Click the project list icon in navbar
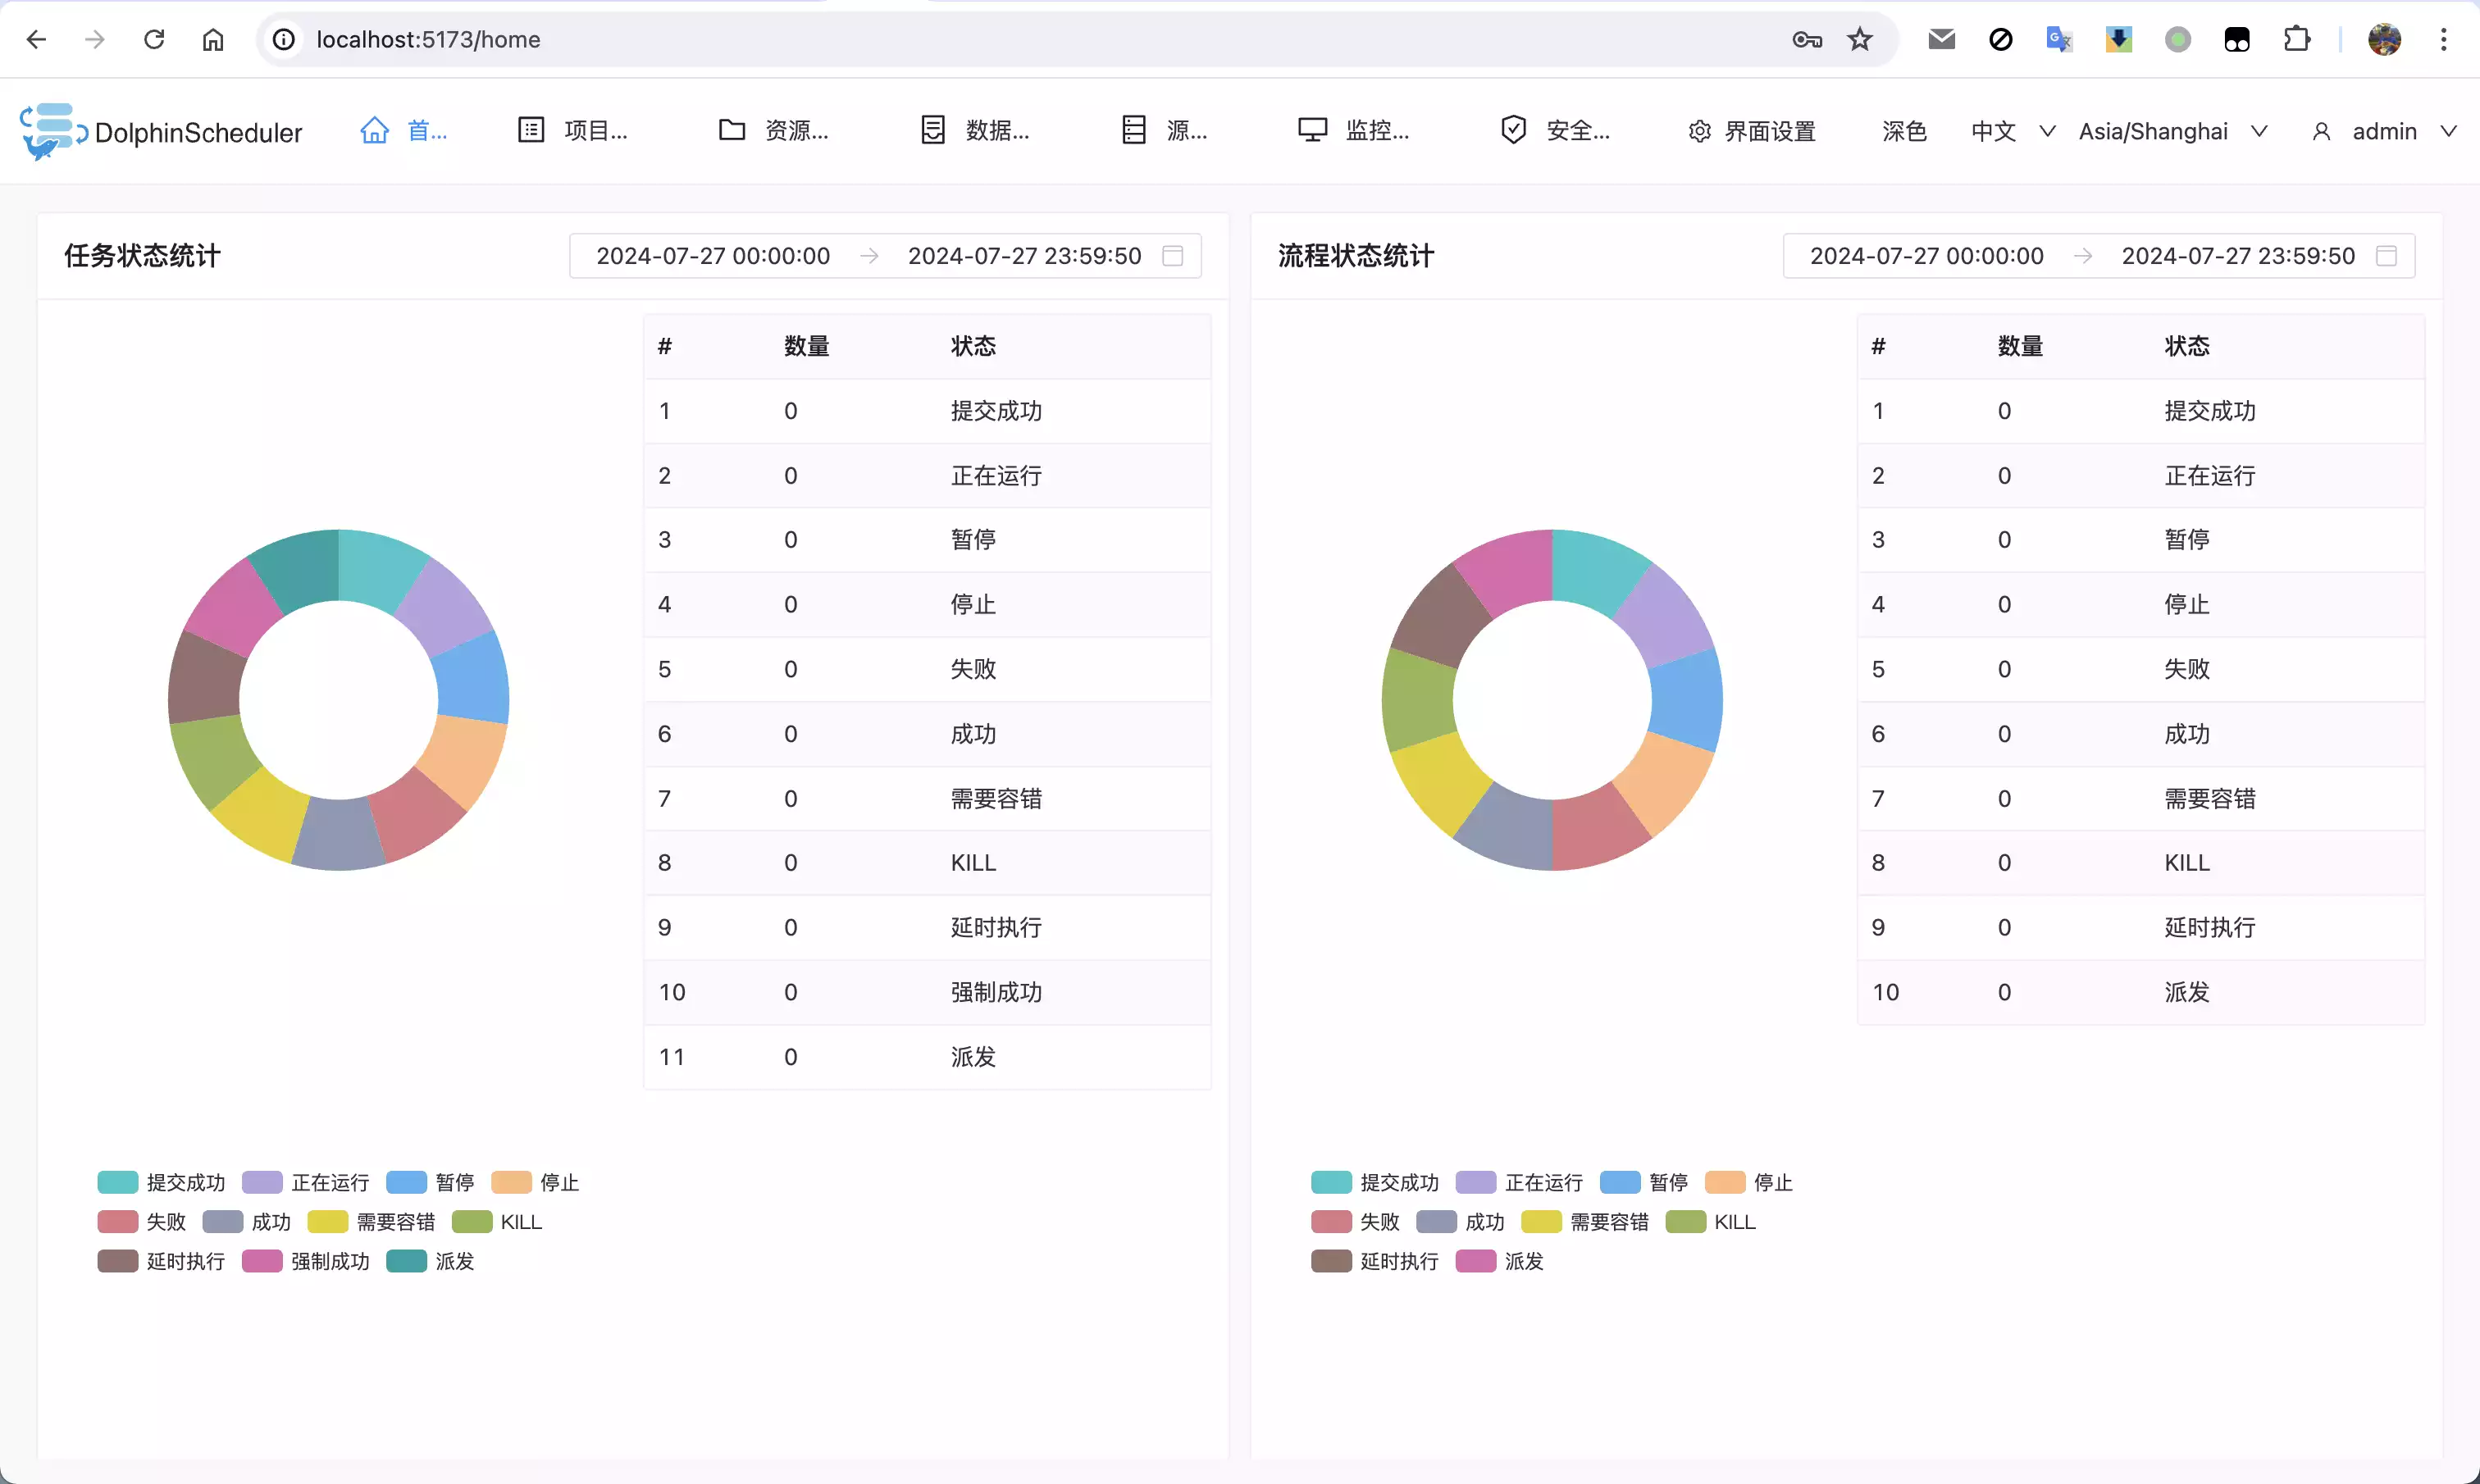The height and width of the screenshot is (1484, 2480). tap(531, 130)
